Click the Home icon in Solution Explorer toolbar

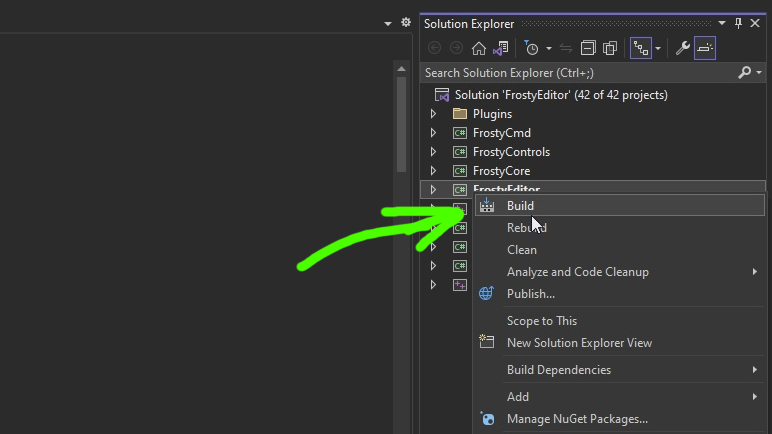[479, 48]
